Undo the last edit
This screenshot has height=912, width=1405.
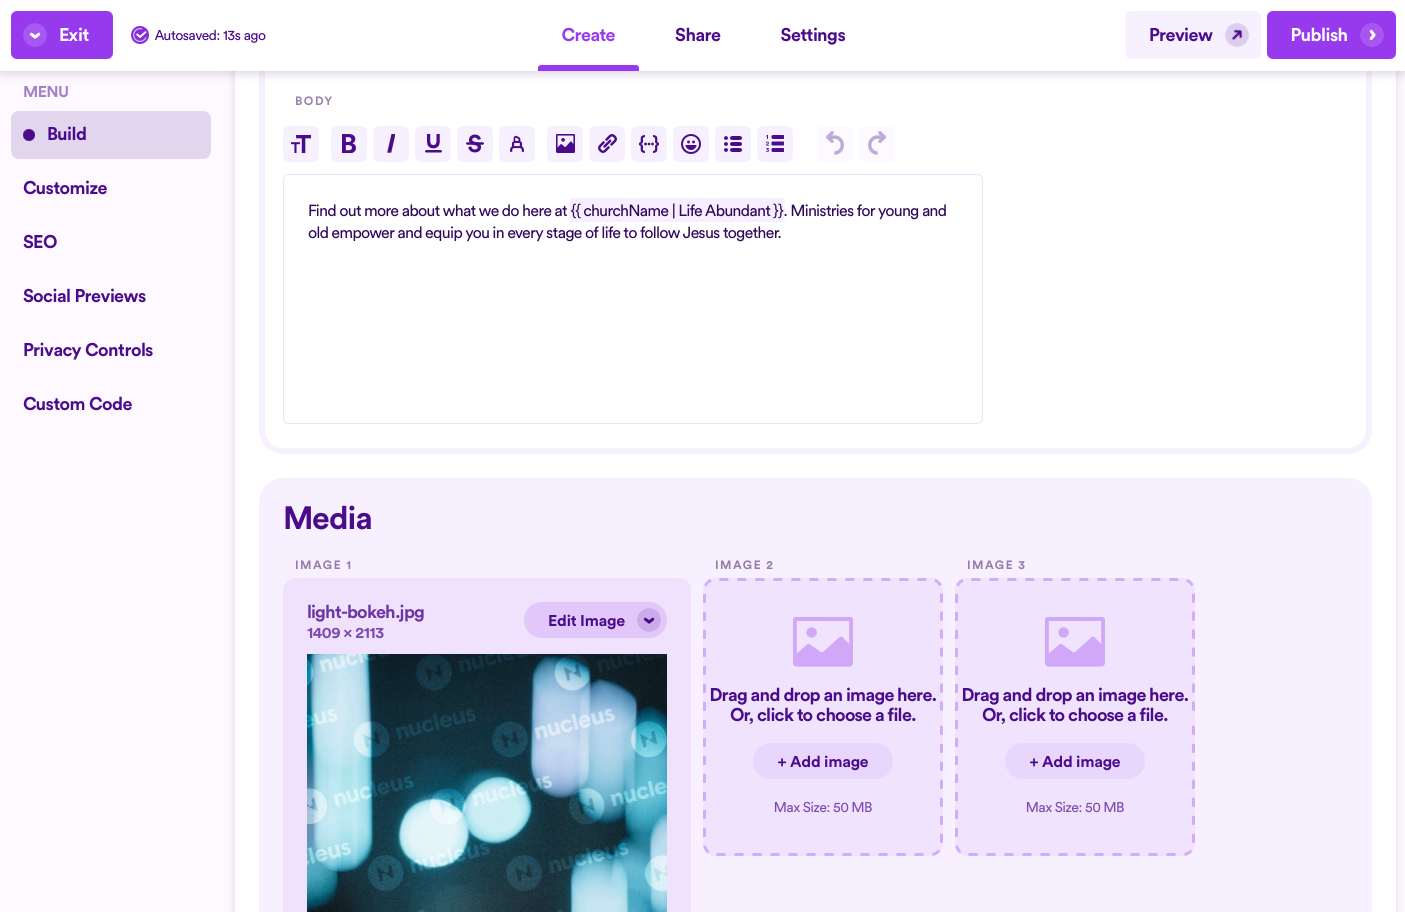click(835, 144)
